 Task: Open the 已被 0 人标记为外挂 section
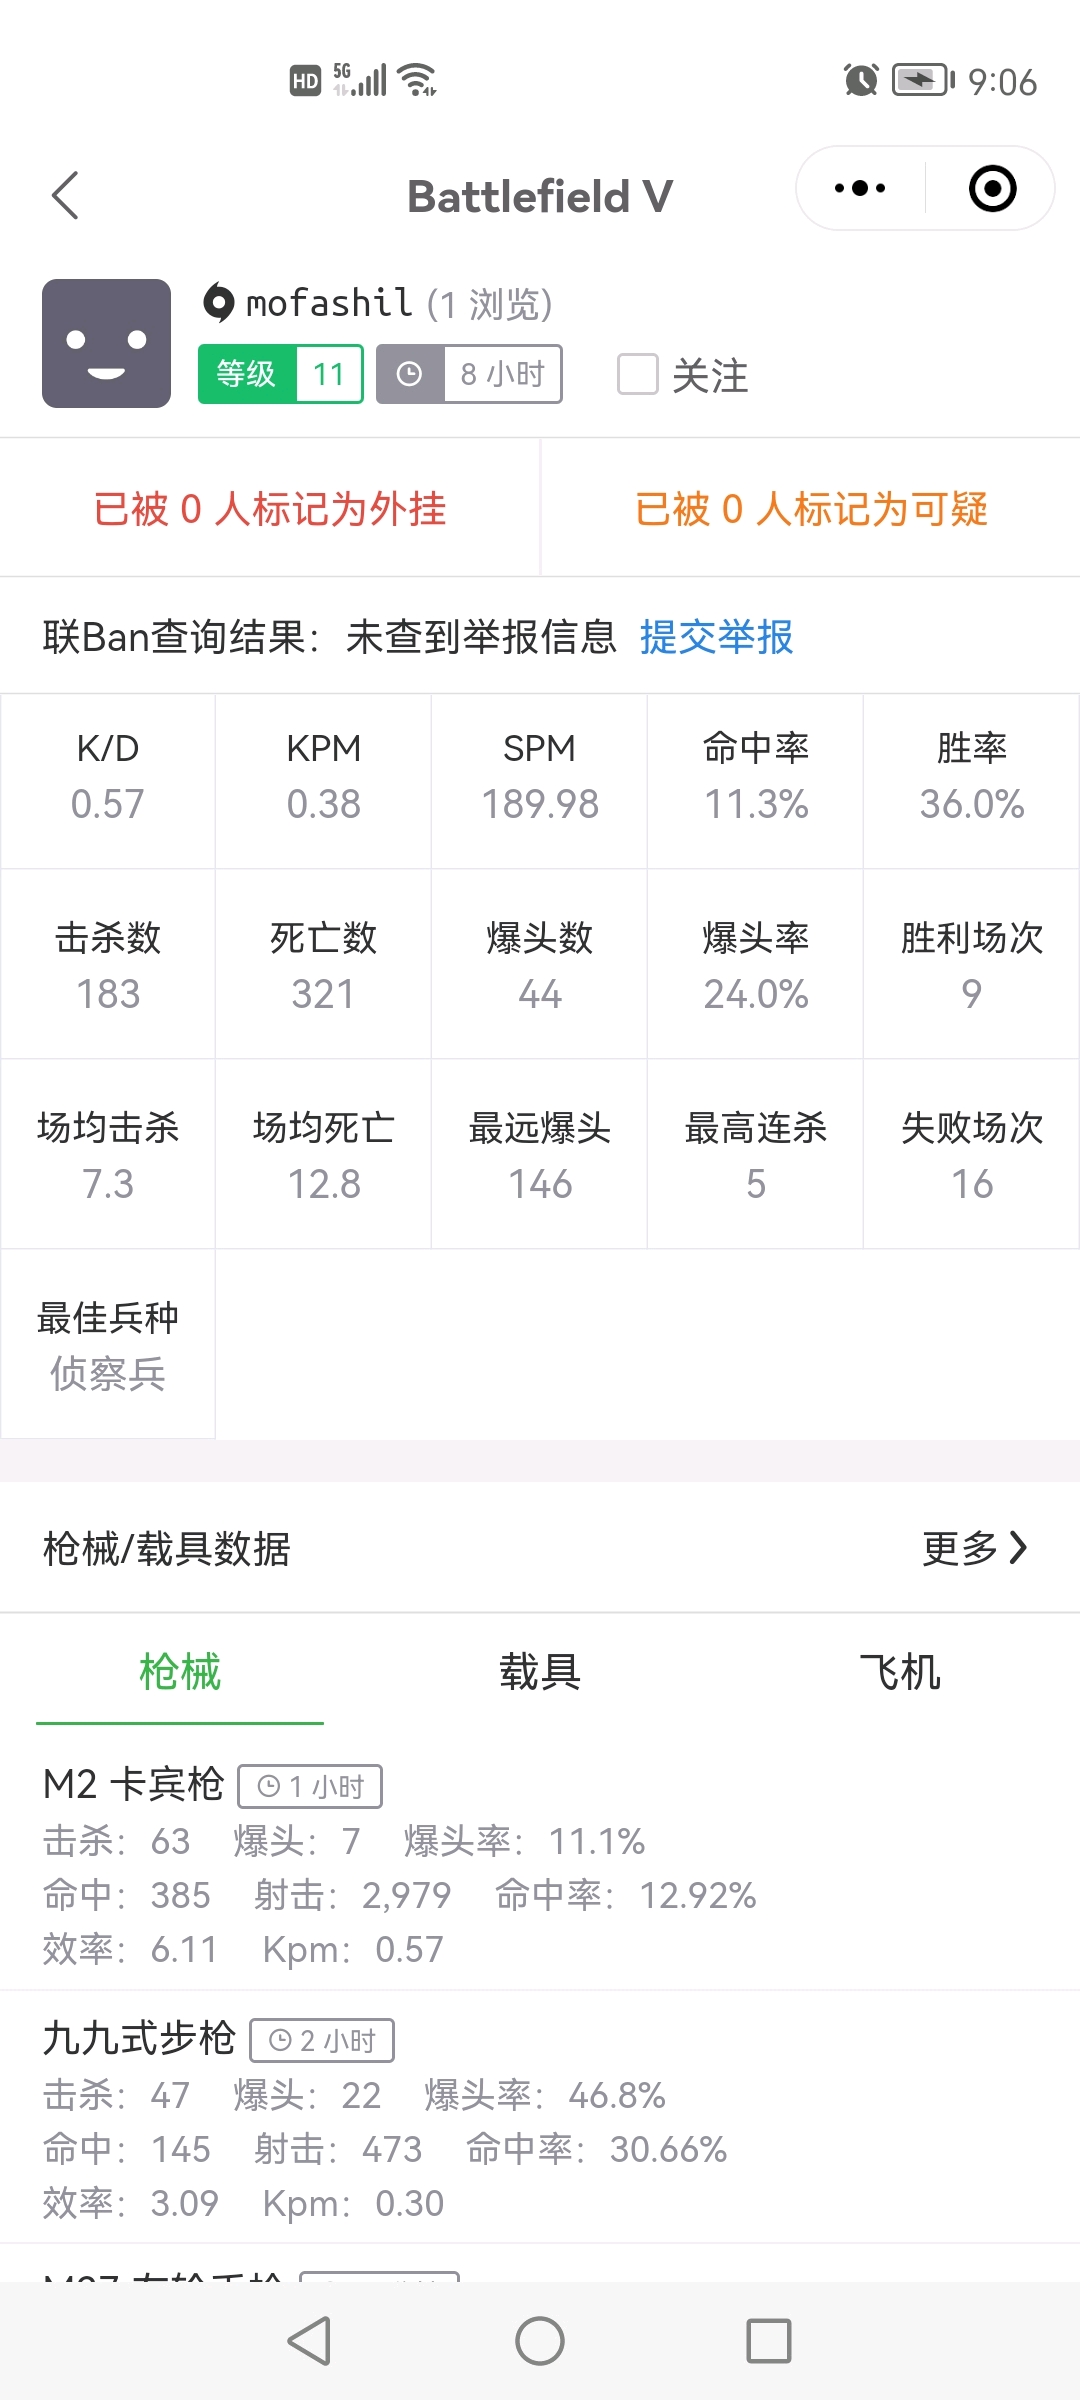pyautogui.click(x=270, y=508)
